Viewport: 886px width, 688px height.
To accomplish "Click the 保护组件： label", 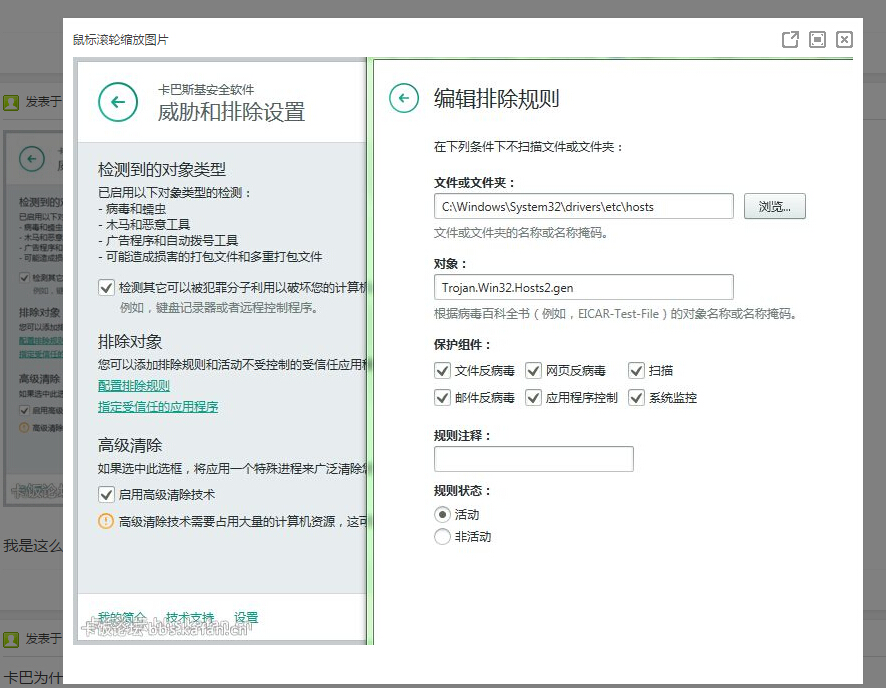I will [462, 345].
